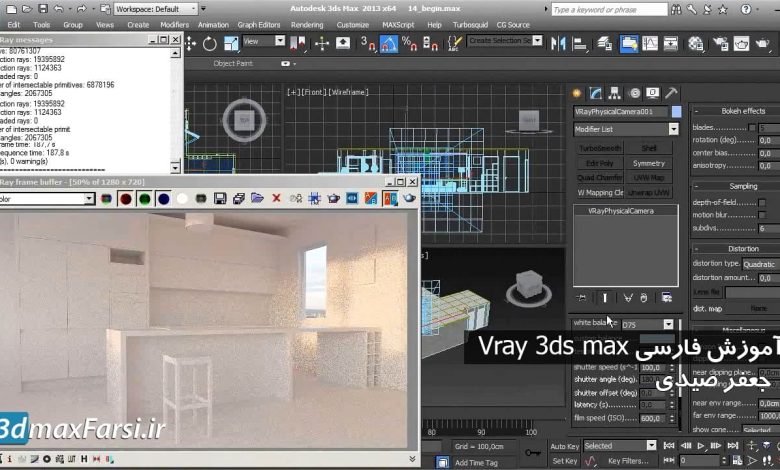The width and height of the screenshot is (780, 470).
Task: Collapse the Distortion rollout
Action: (x=696, y=249)
